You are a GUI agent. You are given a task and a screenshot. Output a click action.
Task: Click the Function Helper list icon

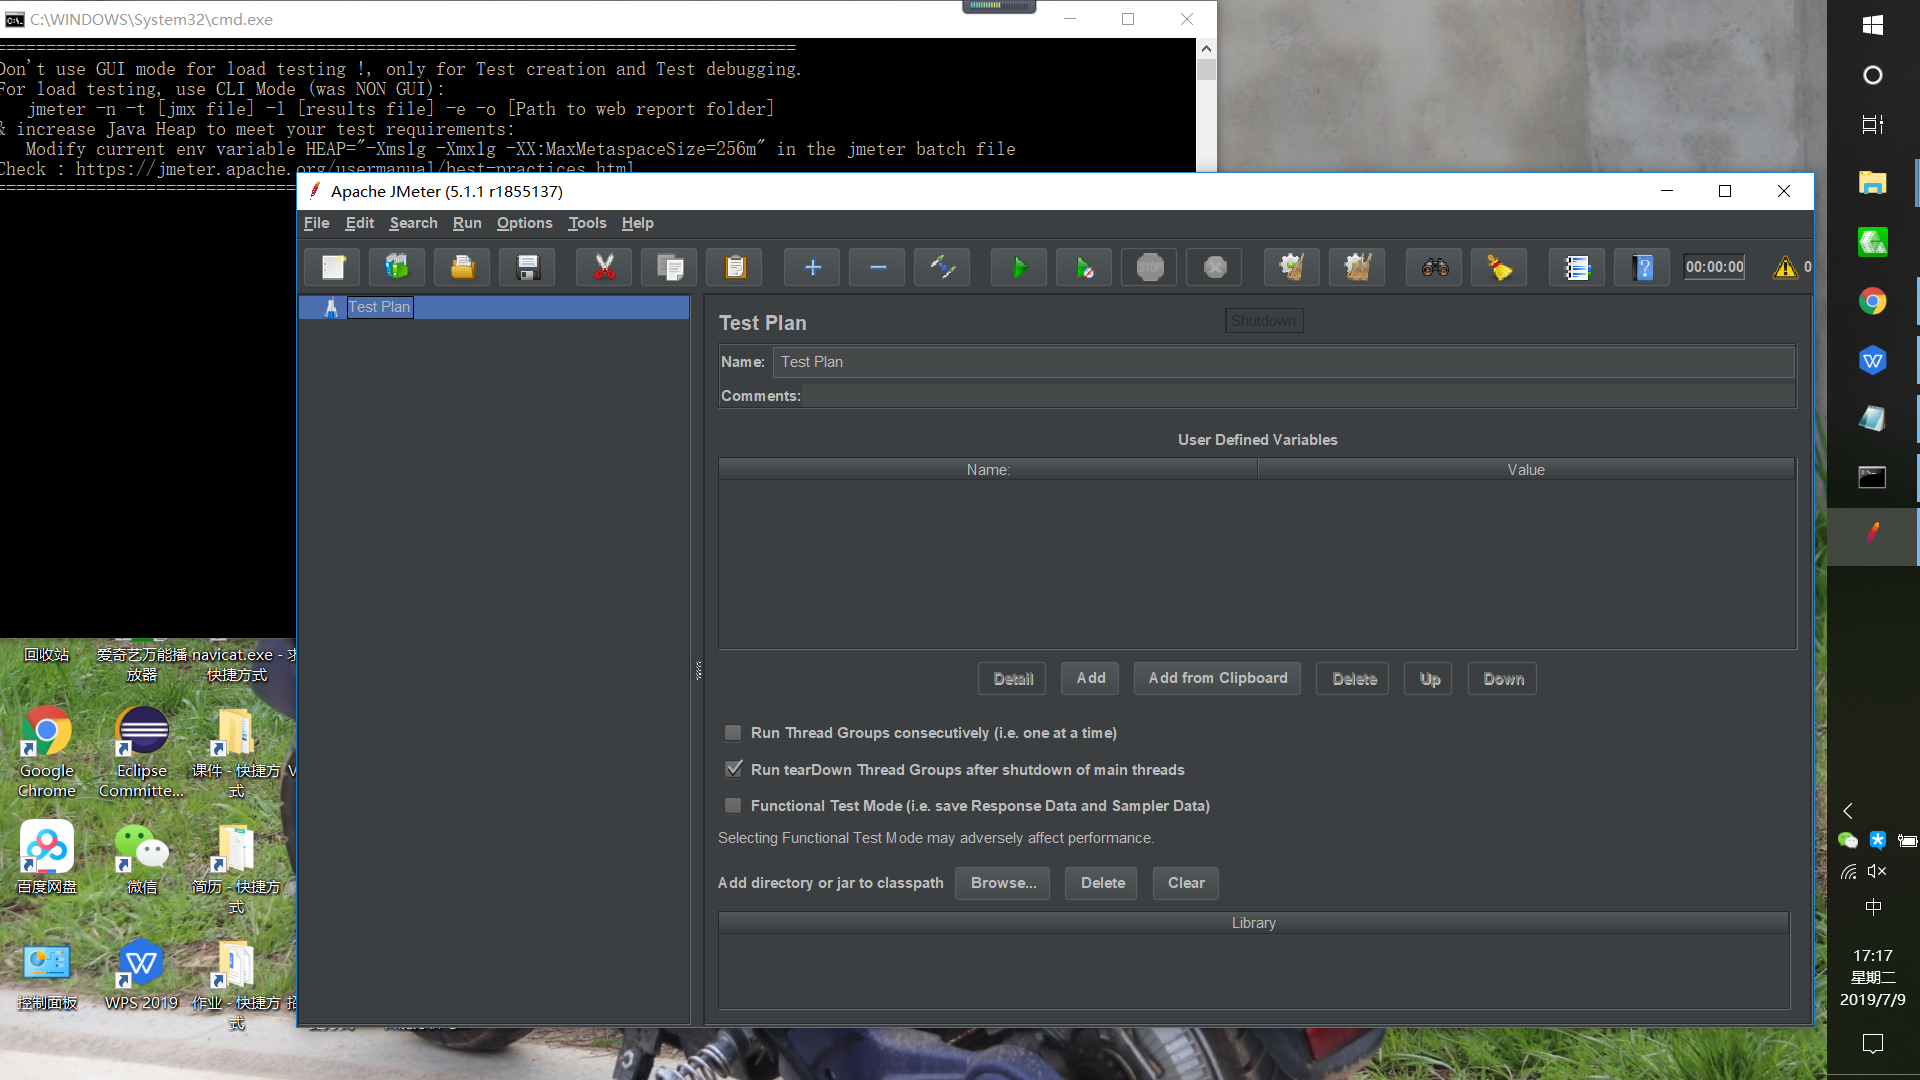click(x=1576, y=267)
